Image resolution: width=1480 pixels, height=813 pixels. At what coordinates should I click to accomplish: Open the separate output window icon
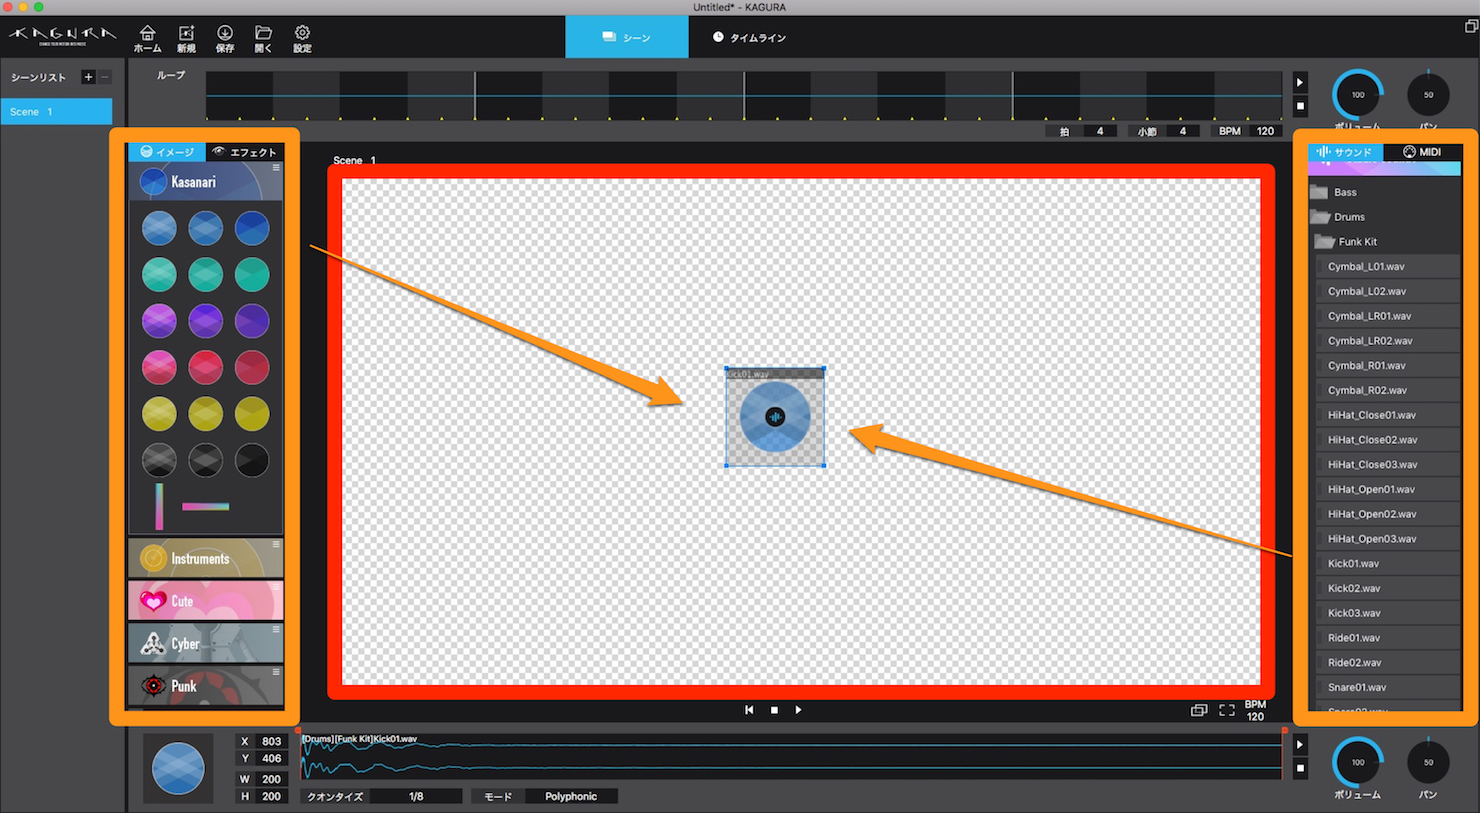[x=1199, y=710]
